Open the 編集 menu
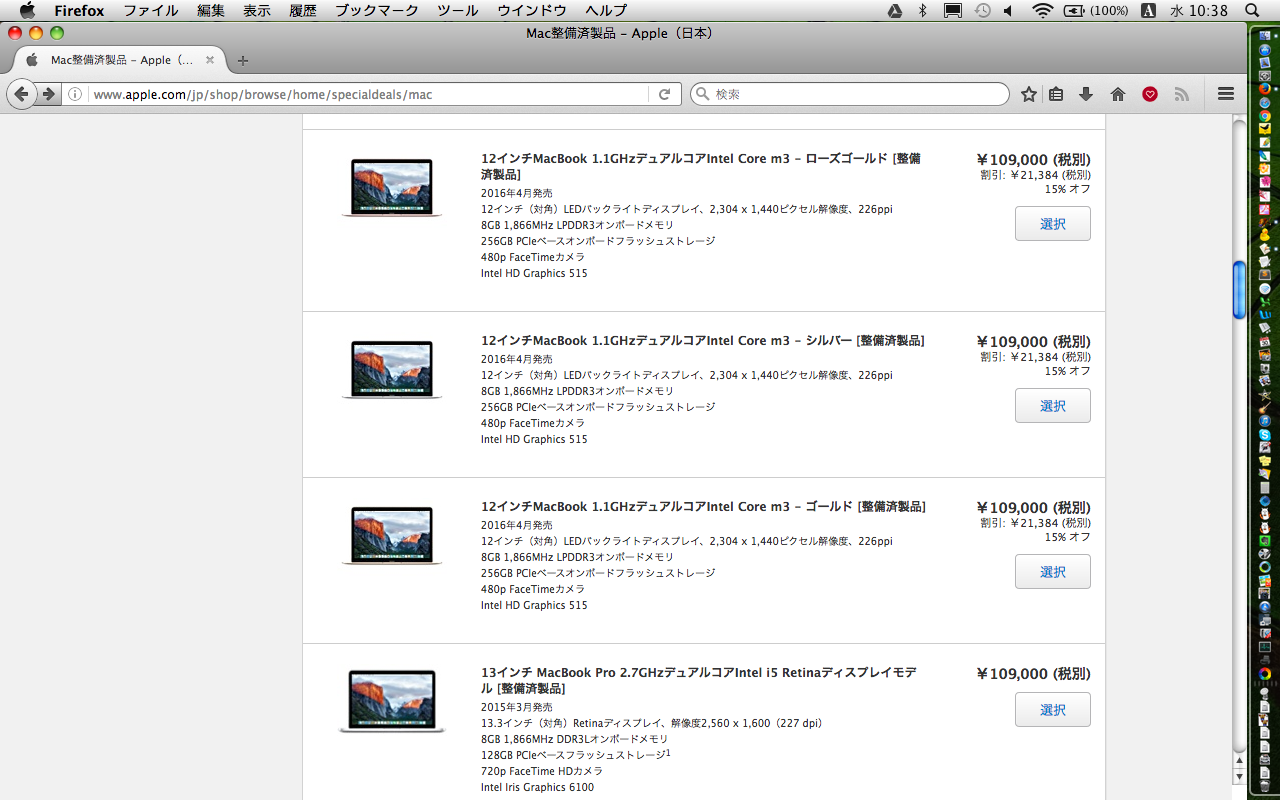Image resolution: width=1280 pixels, height=800 pixels. tap(211, 11)
